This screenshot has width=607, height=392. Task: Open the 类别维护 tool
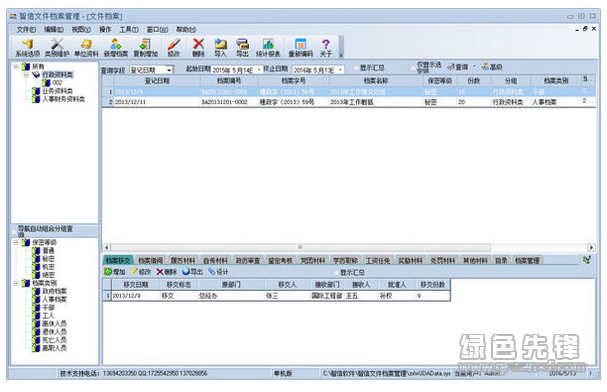tap(57, 48)
